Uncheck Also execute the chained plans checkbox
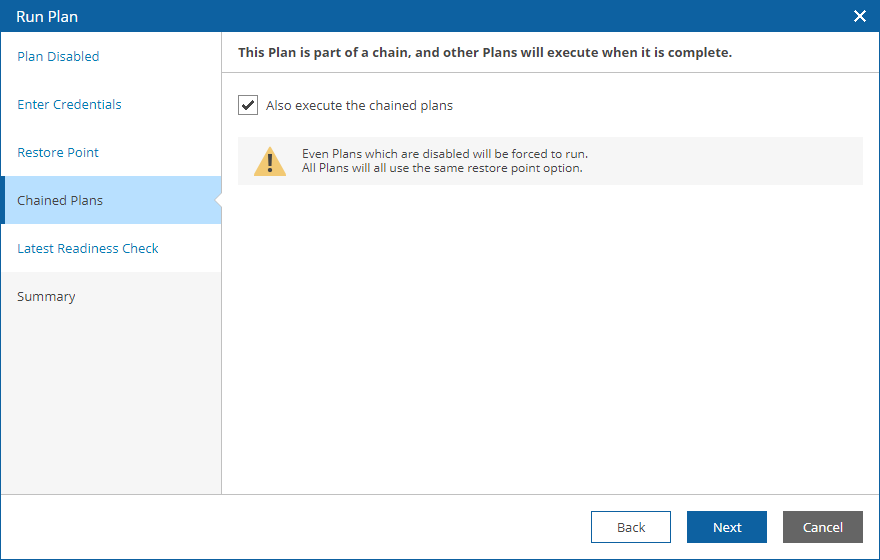 click(x=248, y=105)
